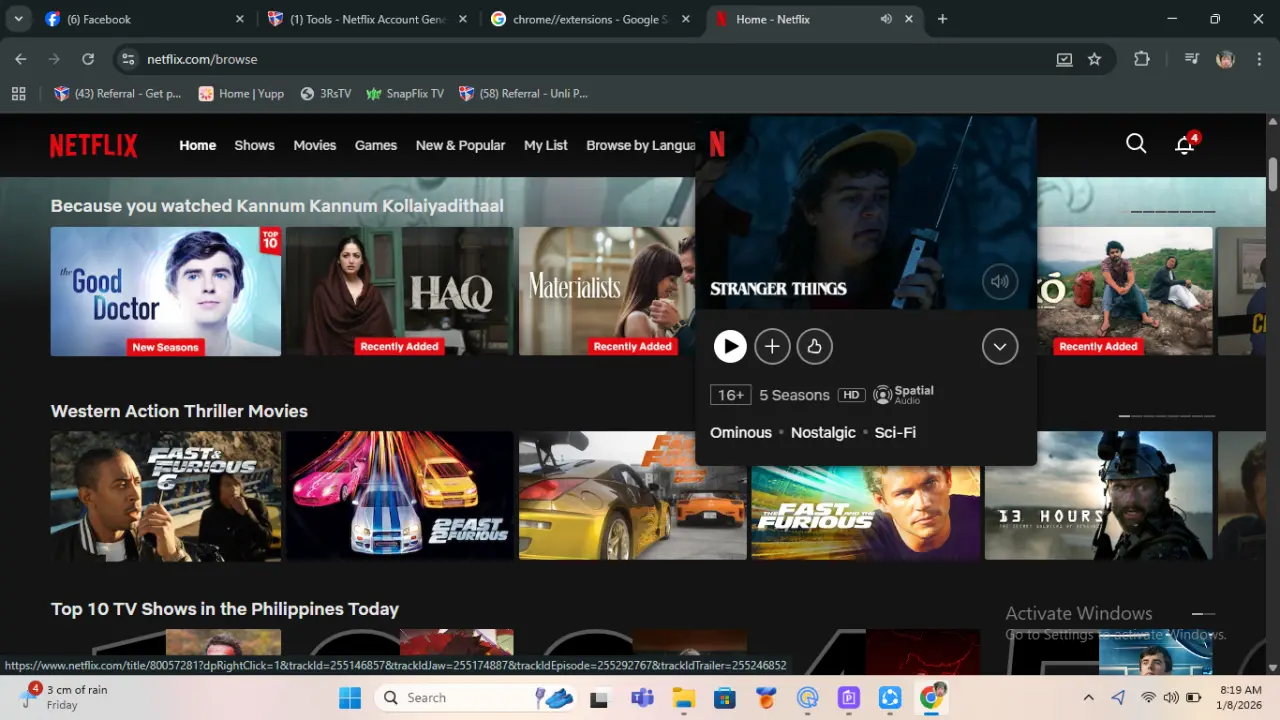Image resolution: width=1280 pixels, height=720 pixels.
Task: Open Microsoft Teams from the taskbar
Action: pyautogui.click(x=642, y=698)
